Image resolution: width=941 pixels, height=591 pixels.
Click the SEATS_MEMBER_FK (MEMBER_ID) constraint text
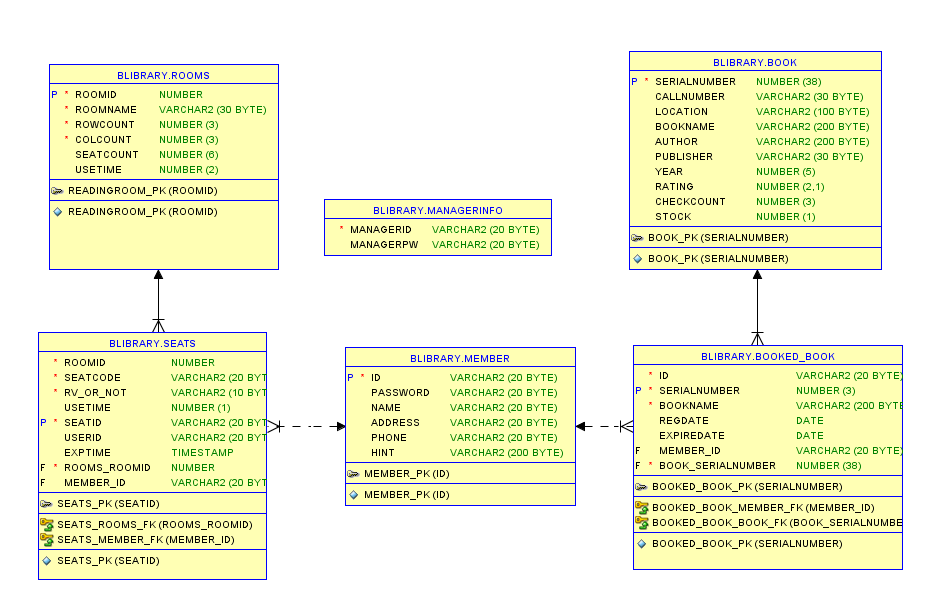146,540
